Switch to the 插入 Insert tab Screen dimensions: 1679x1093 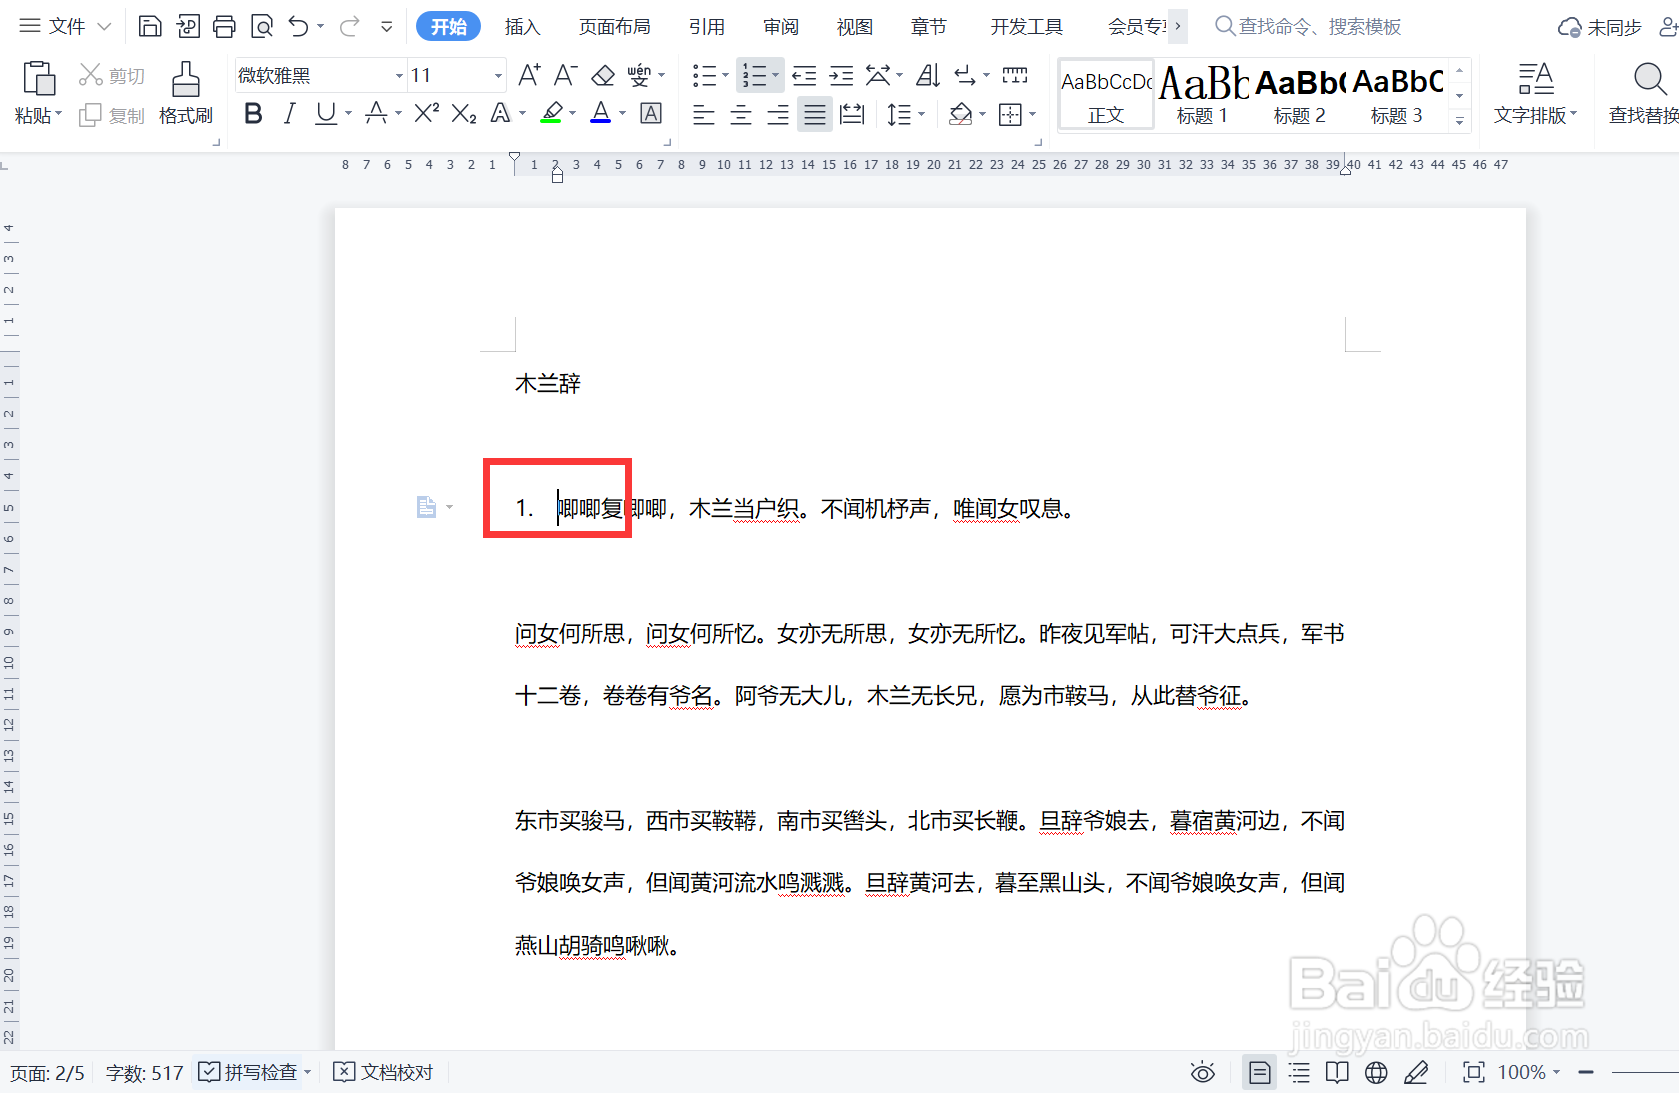522,27
